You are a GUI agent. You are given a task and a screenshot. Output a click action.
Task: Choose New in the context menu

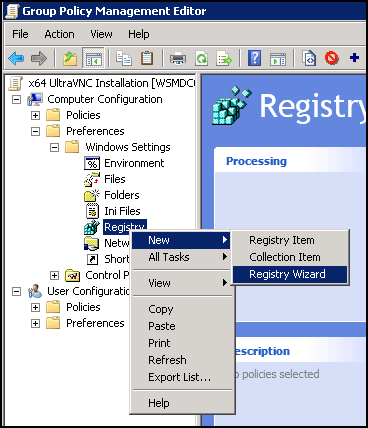[181, 240]
